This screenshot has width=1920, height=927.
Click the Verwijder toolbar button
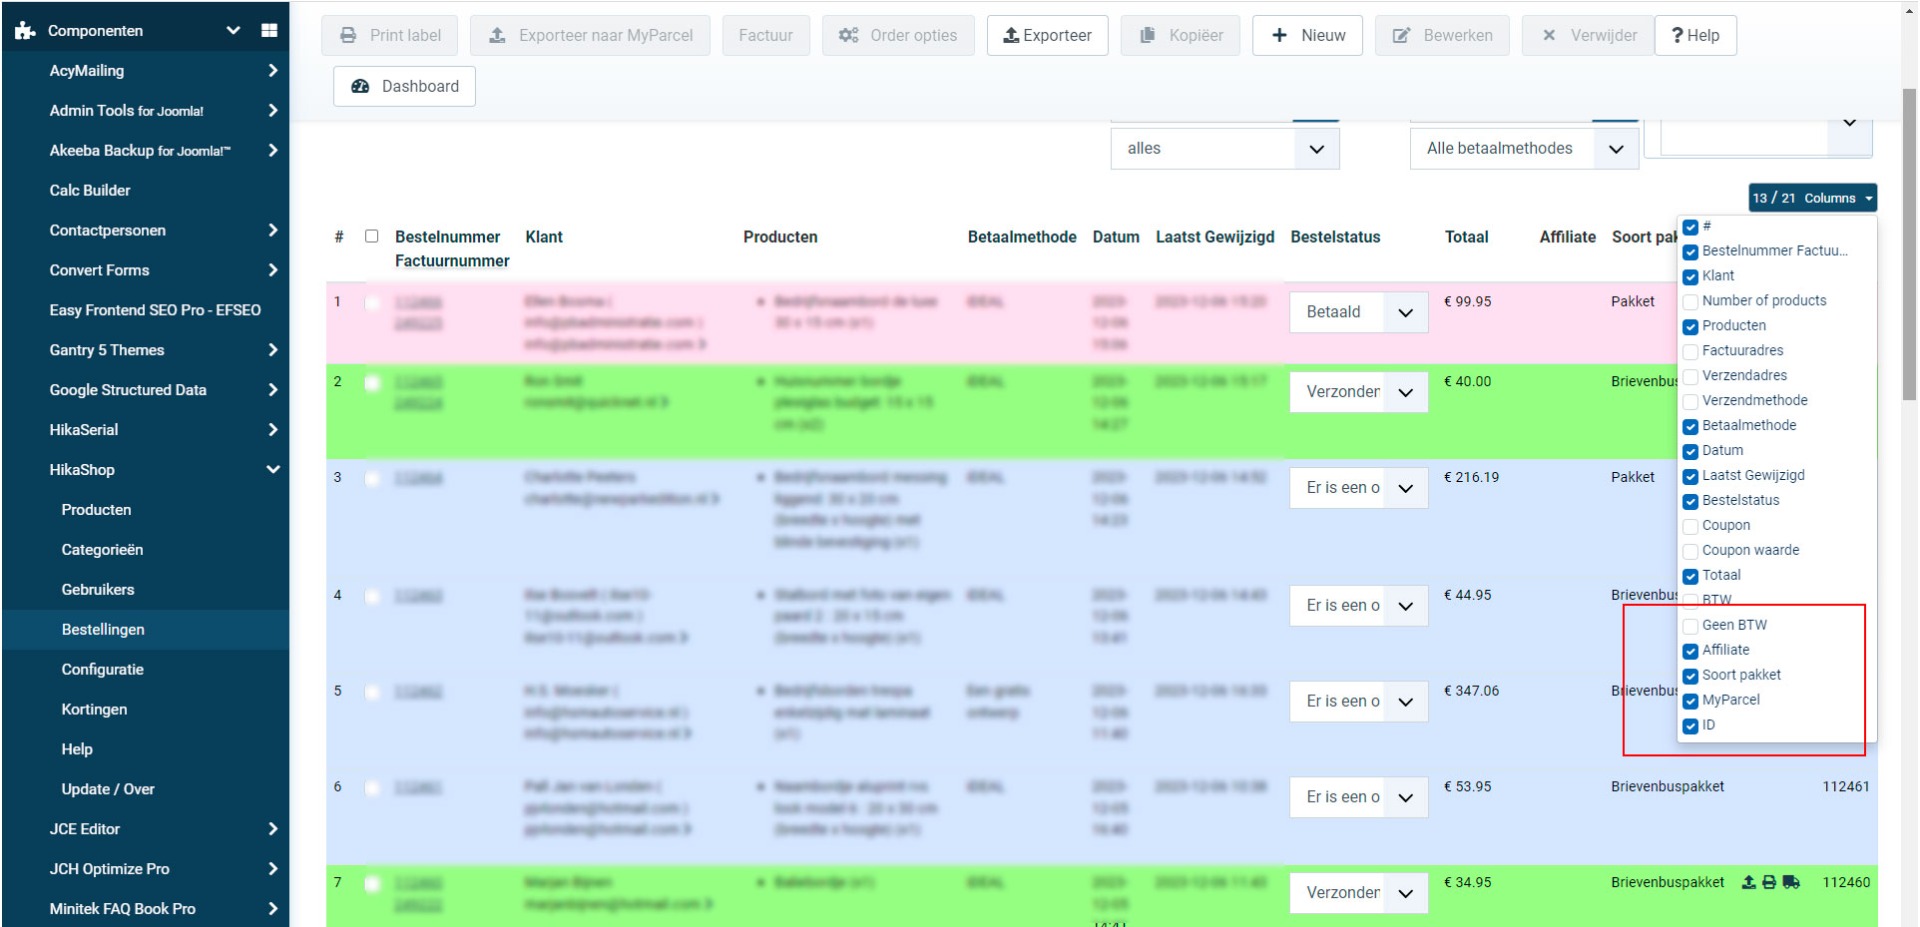click(1589, 35)
